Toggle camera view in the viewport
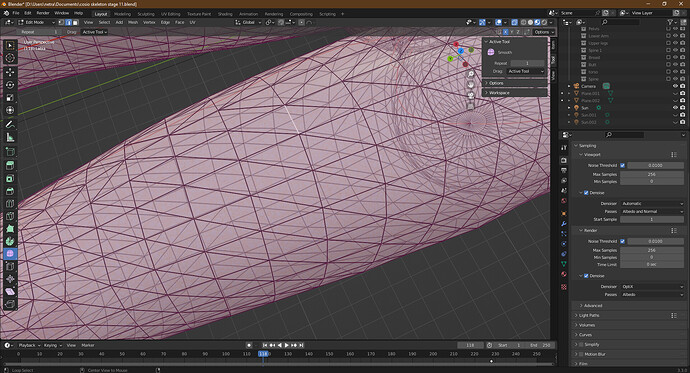 (x=470, y=95)
